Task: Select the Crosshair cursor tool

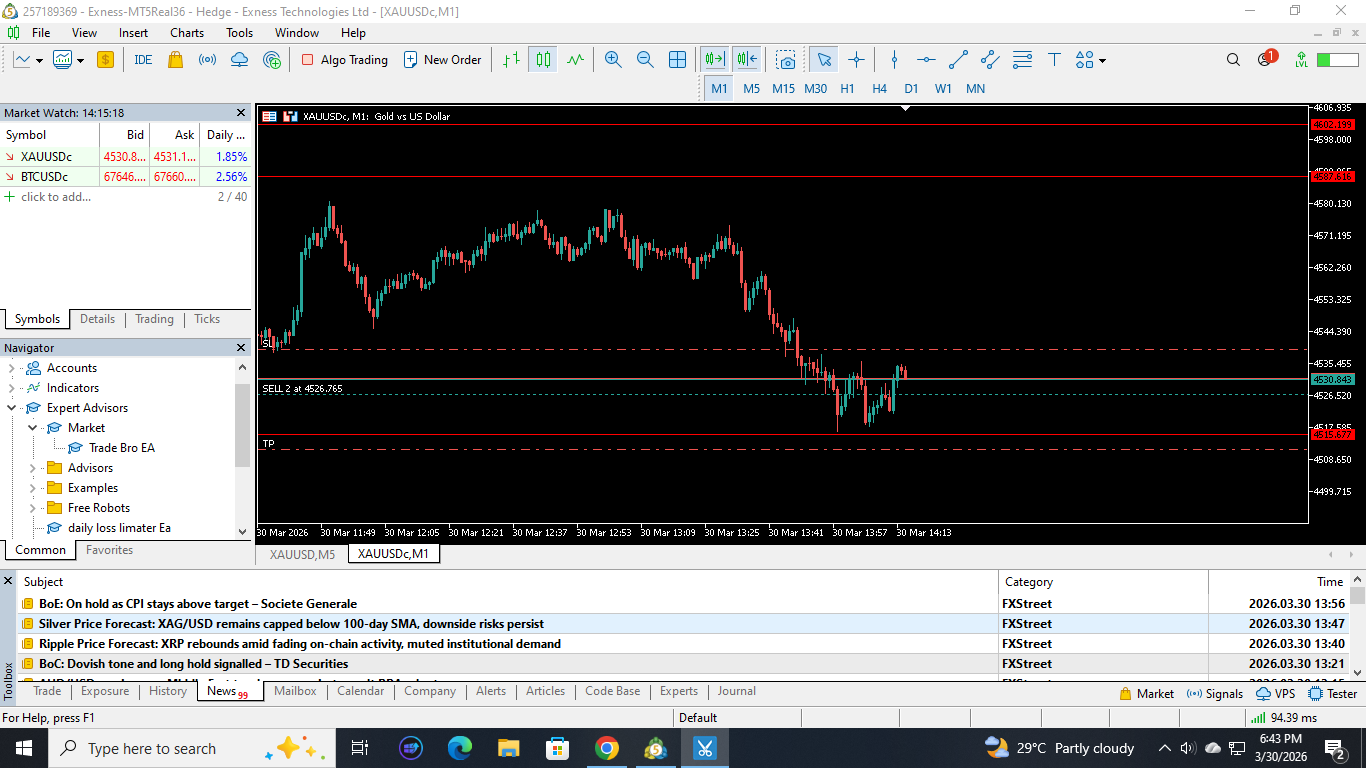Action: point(856,60)
